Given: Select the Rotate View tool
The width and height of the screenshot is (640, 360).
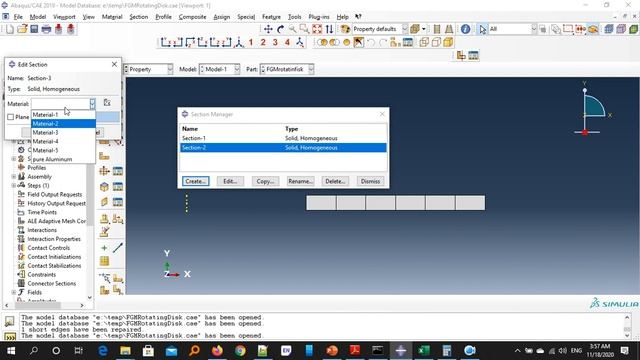Looking at the screenshot, I should [280, 29].
